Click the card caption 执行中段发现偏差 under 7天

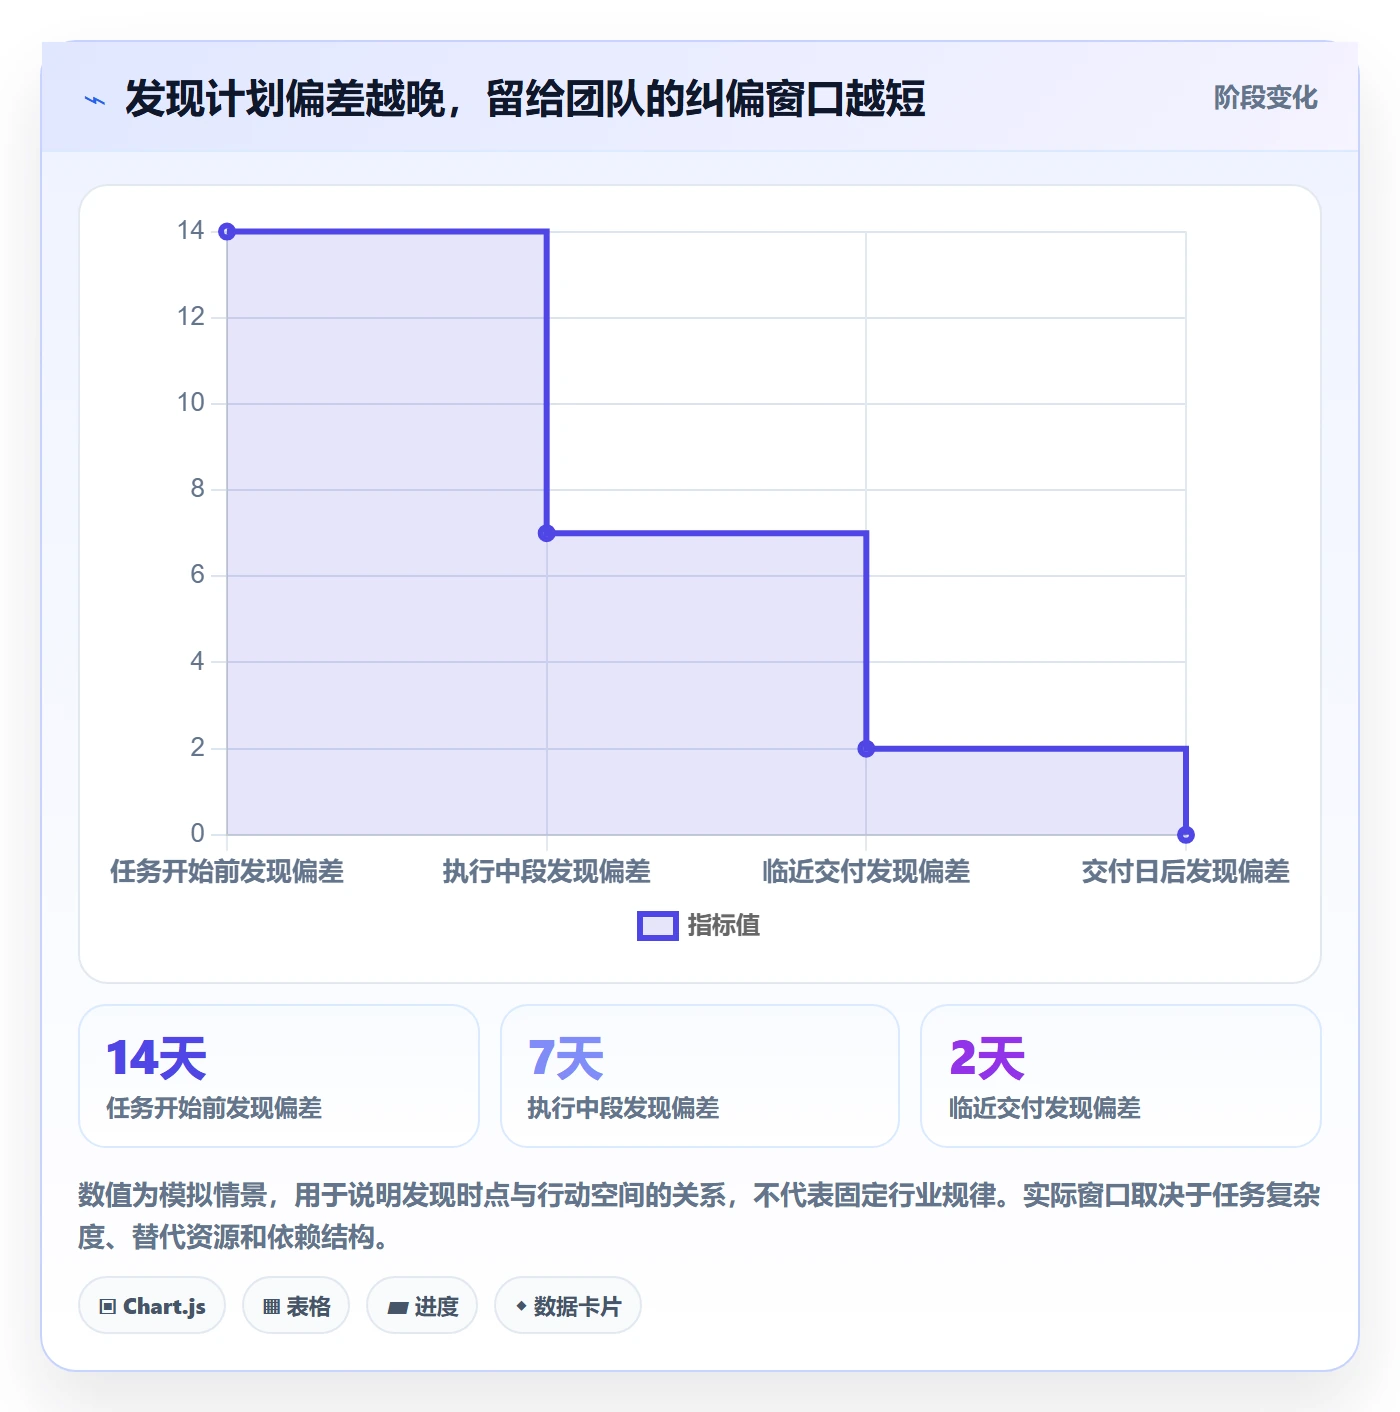click(624, 1108)
